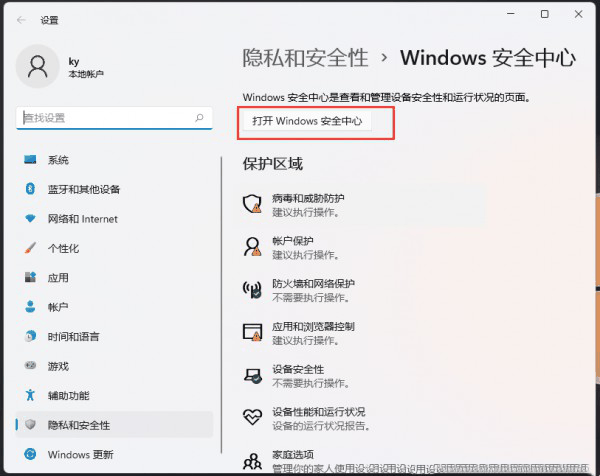Viewport: 600px width, 476px height.
Task: Click the 保护区域 heading
Action: (272, 164)
